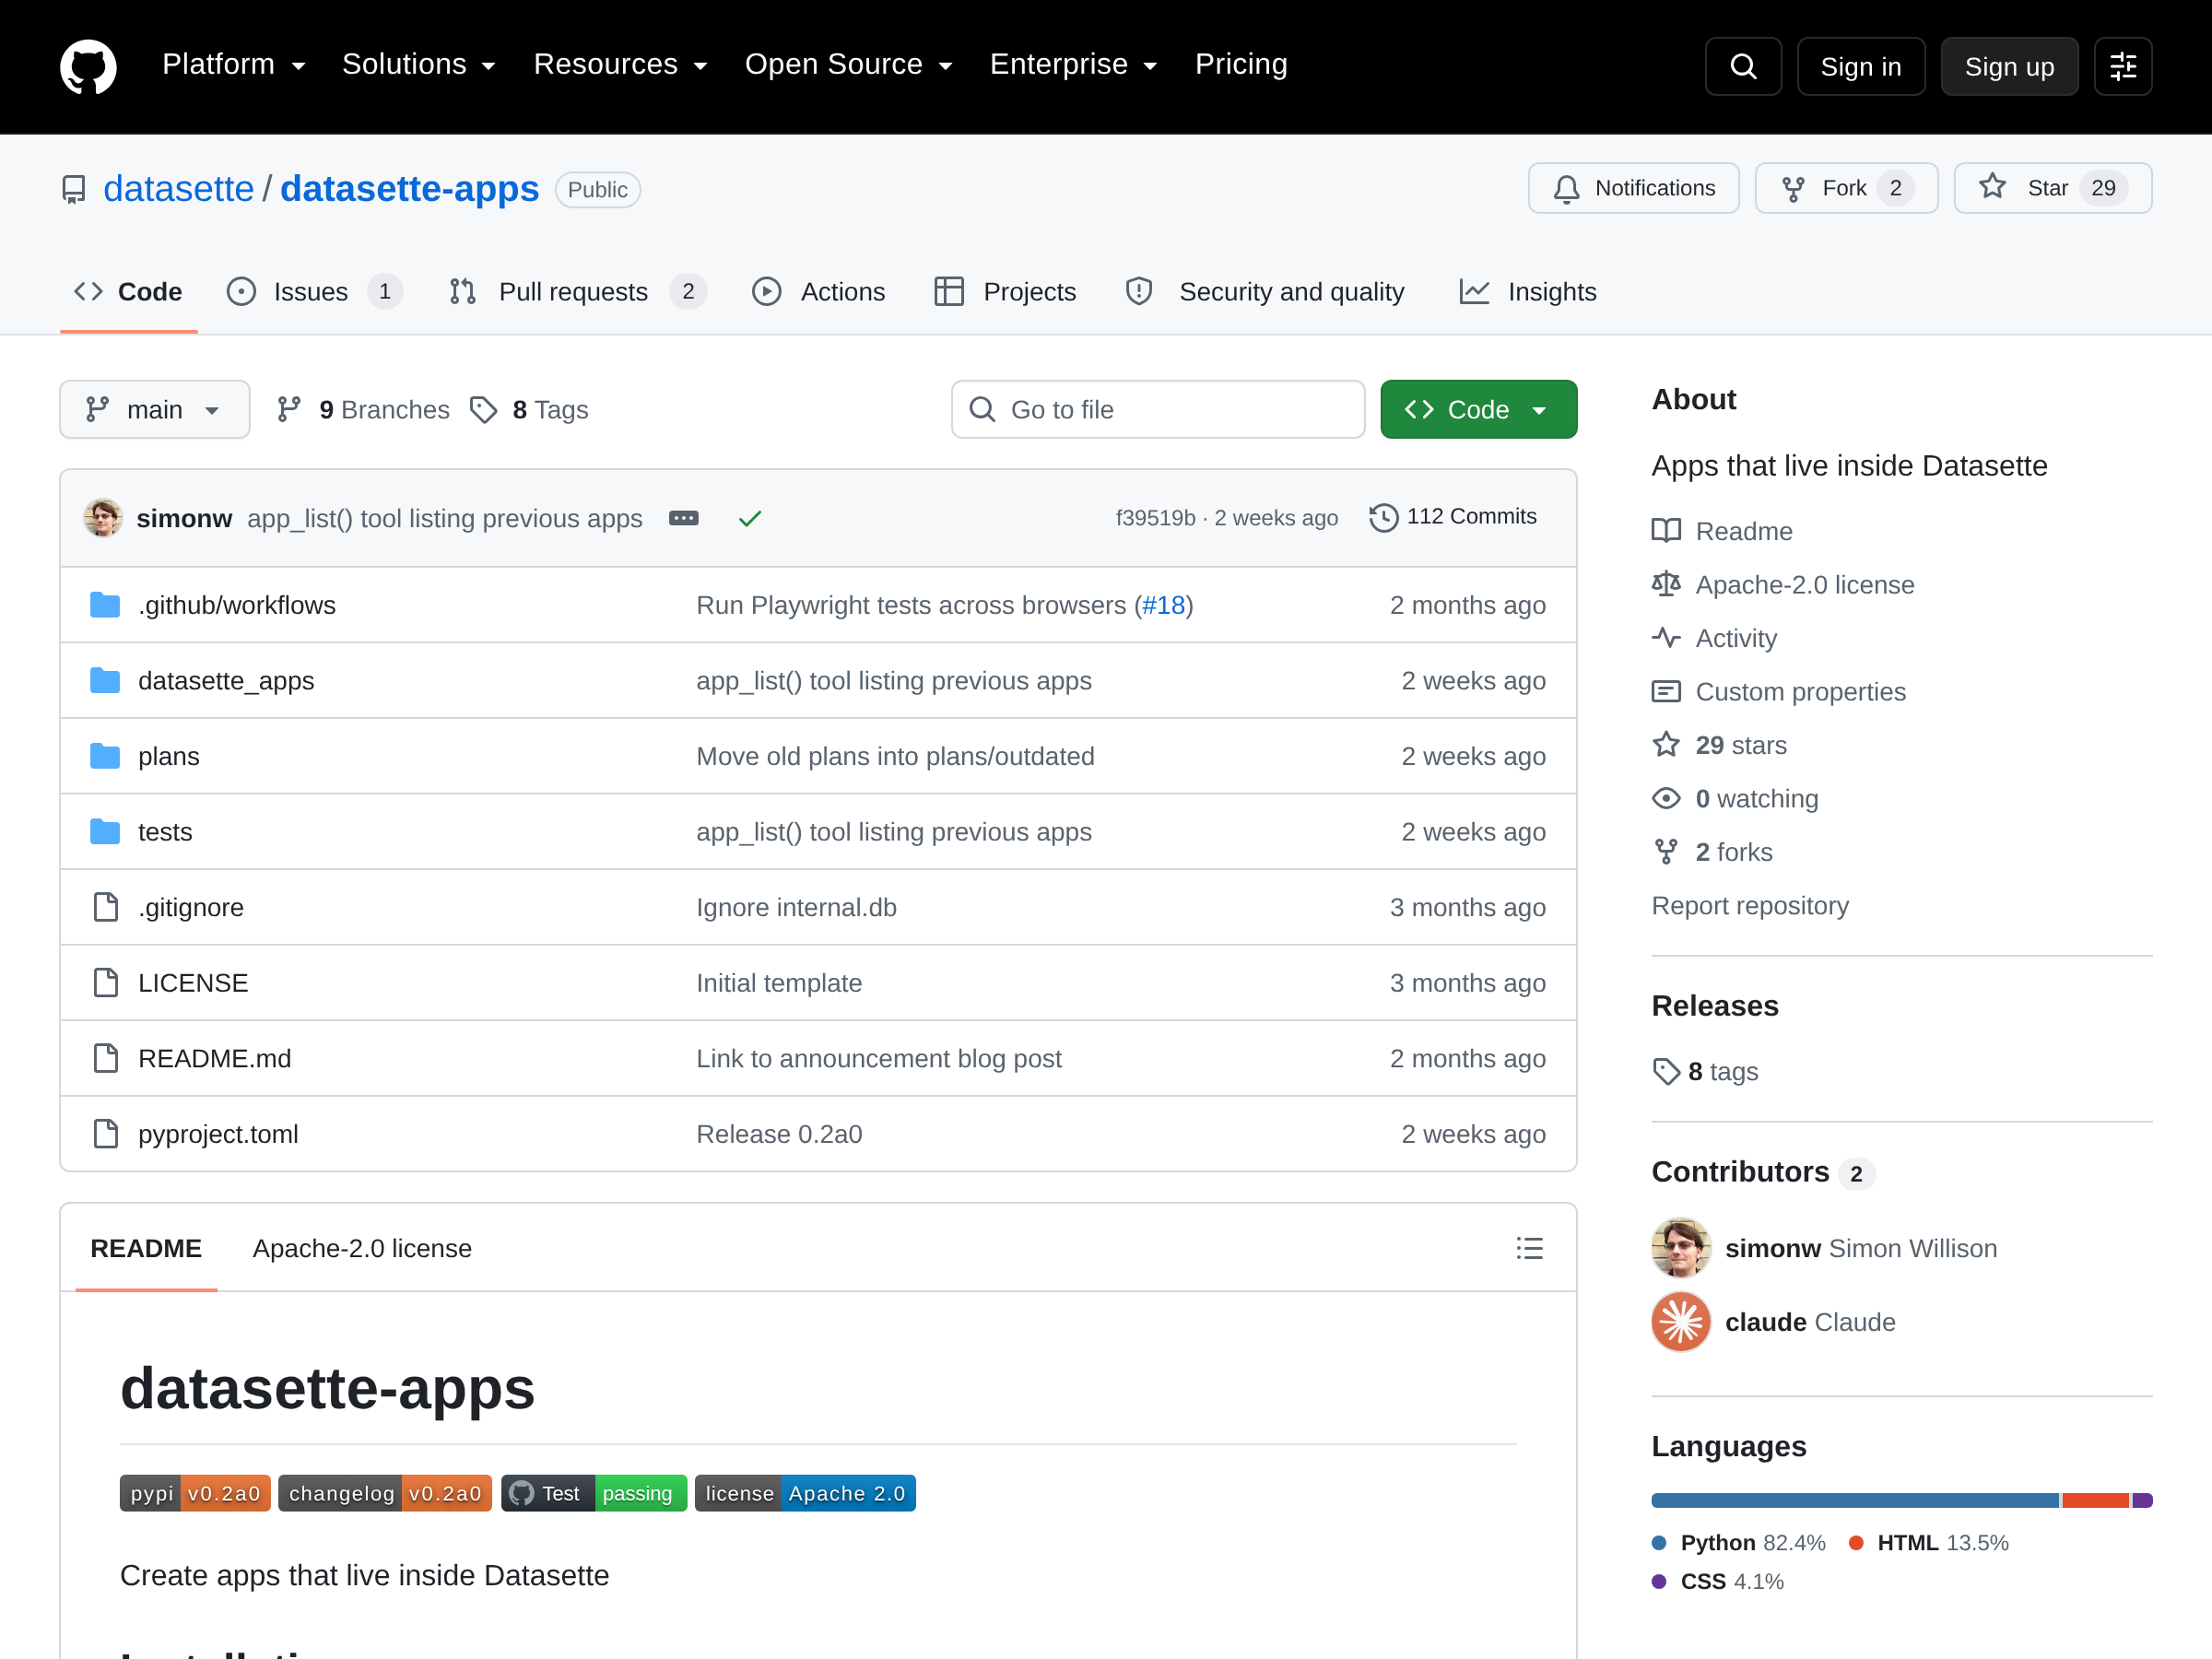The image size is (2212, 1659).
Task: Switch to Security and quality tab
Action: pyautogui.click(x=1266, y=292)
